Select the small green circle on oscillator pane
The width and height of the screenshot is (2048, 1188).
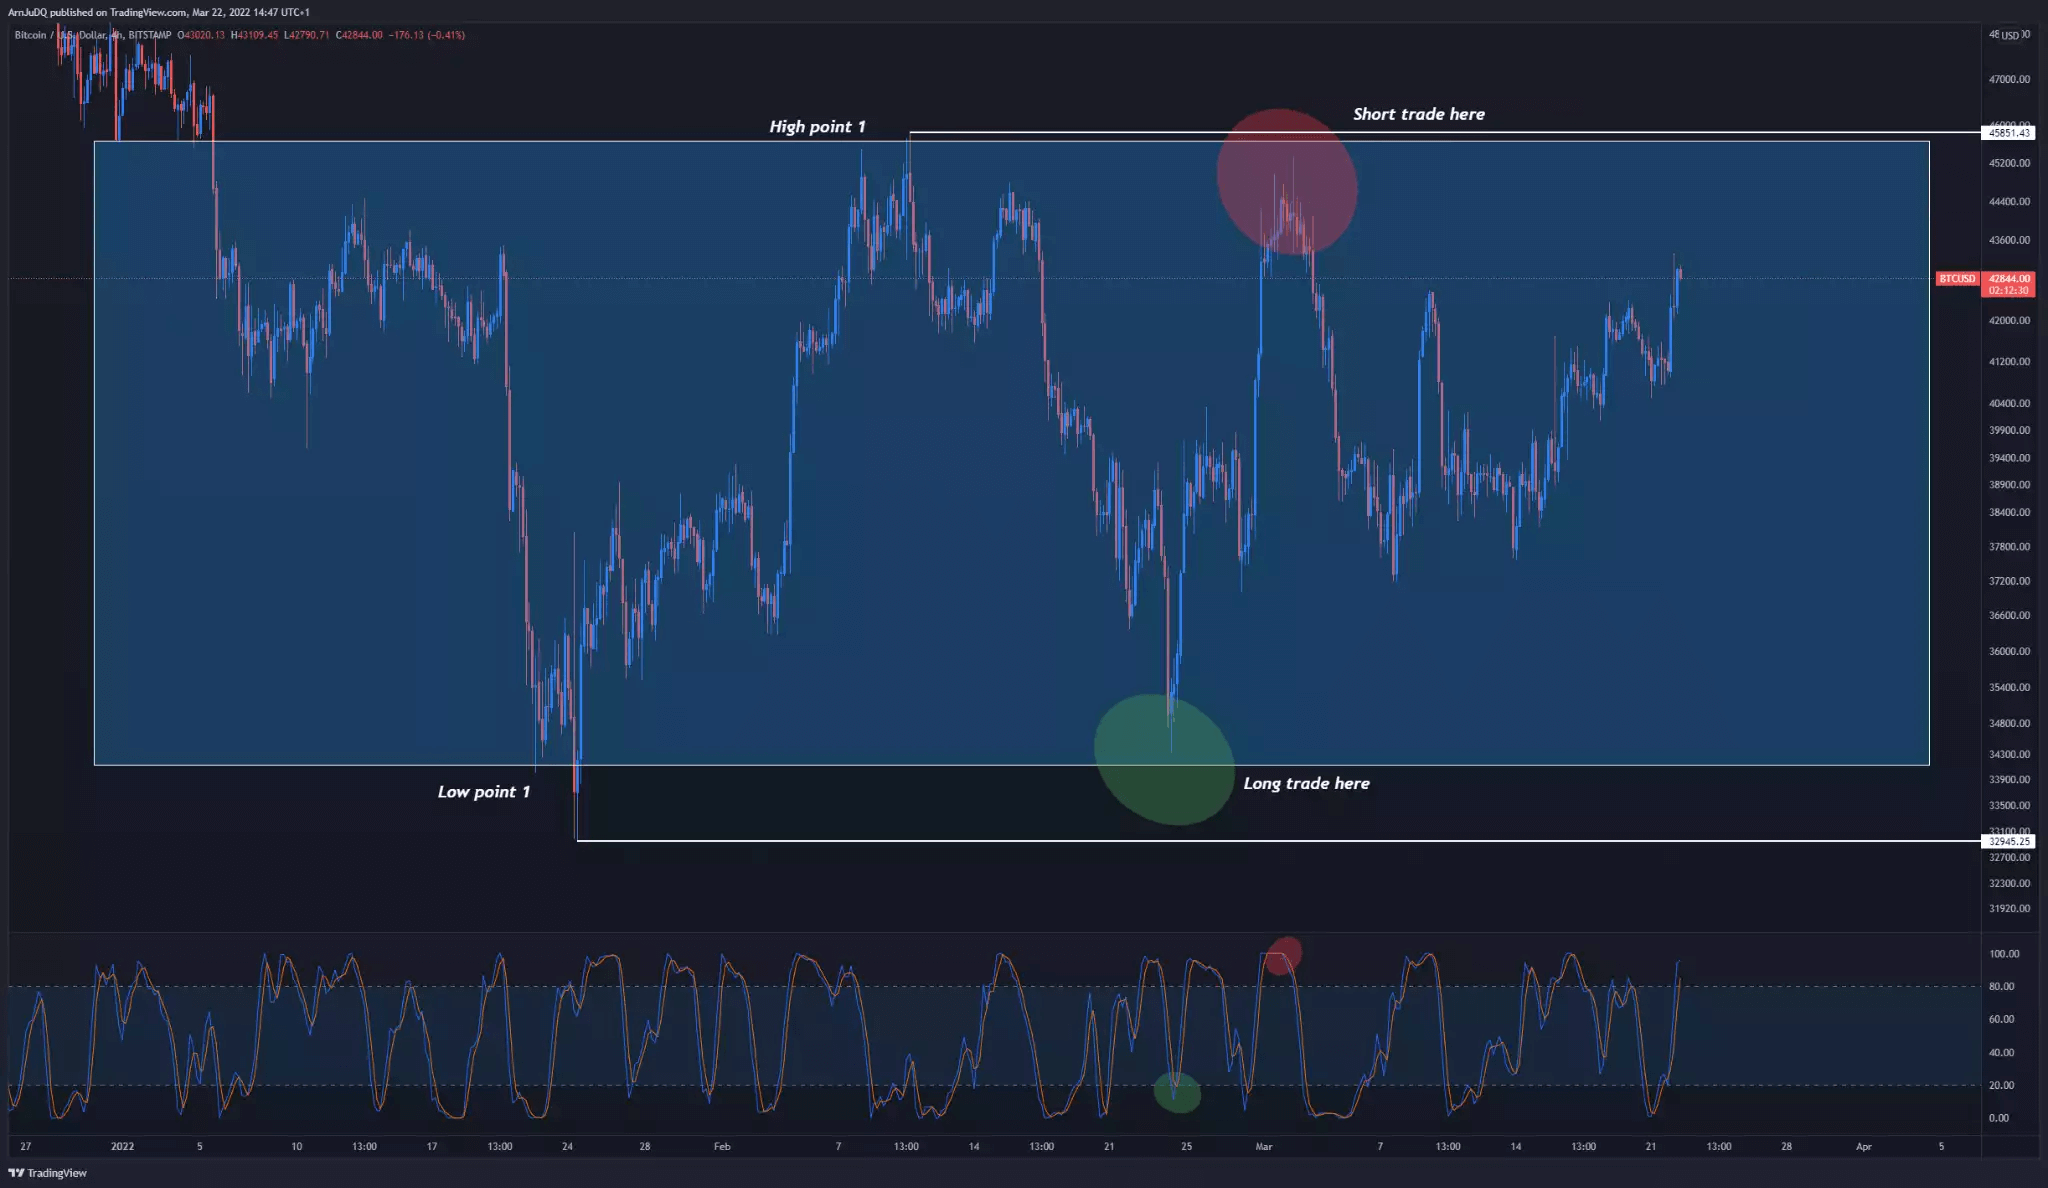pos(1177,1092)
